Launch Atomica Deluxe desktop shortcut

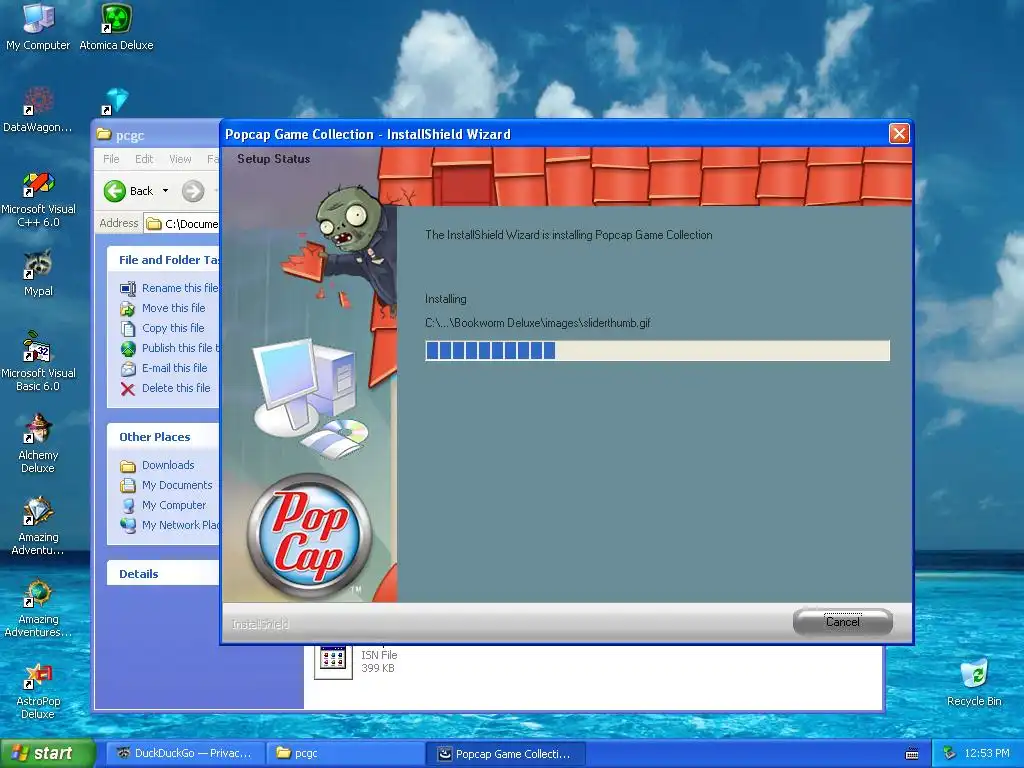(116, 26)
